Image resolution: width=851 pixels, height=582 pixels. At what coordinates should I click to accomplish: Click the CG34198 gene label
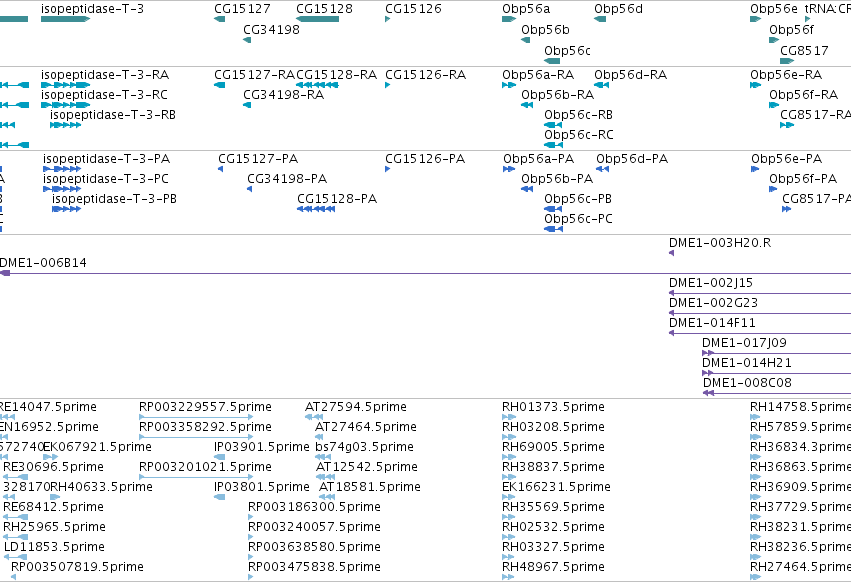[271, 30]
